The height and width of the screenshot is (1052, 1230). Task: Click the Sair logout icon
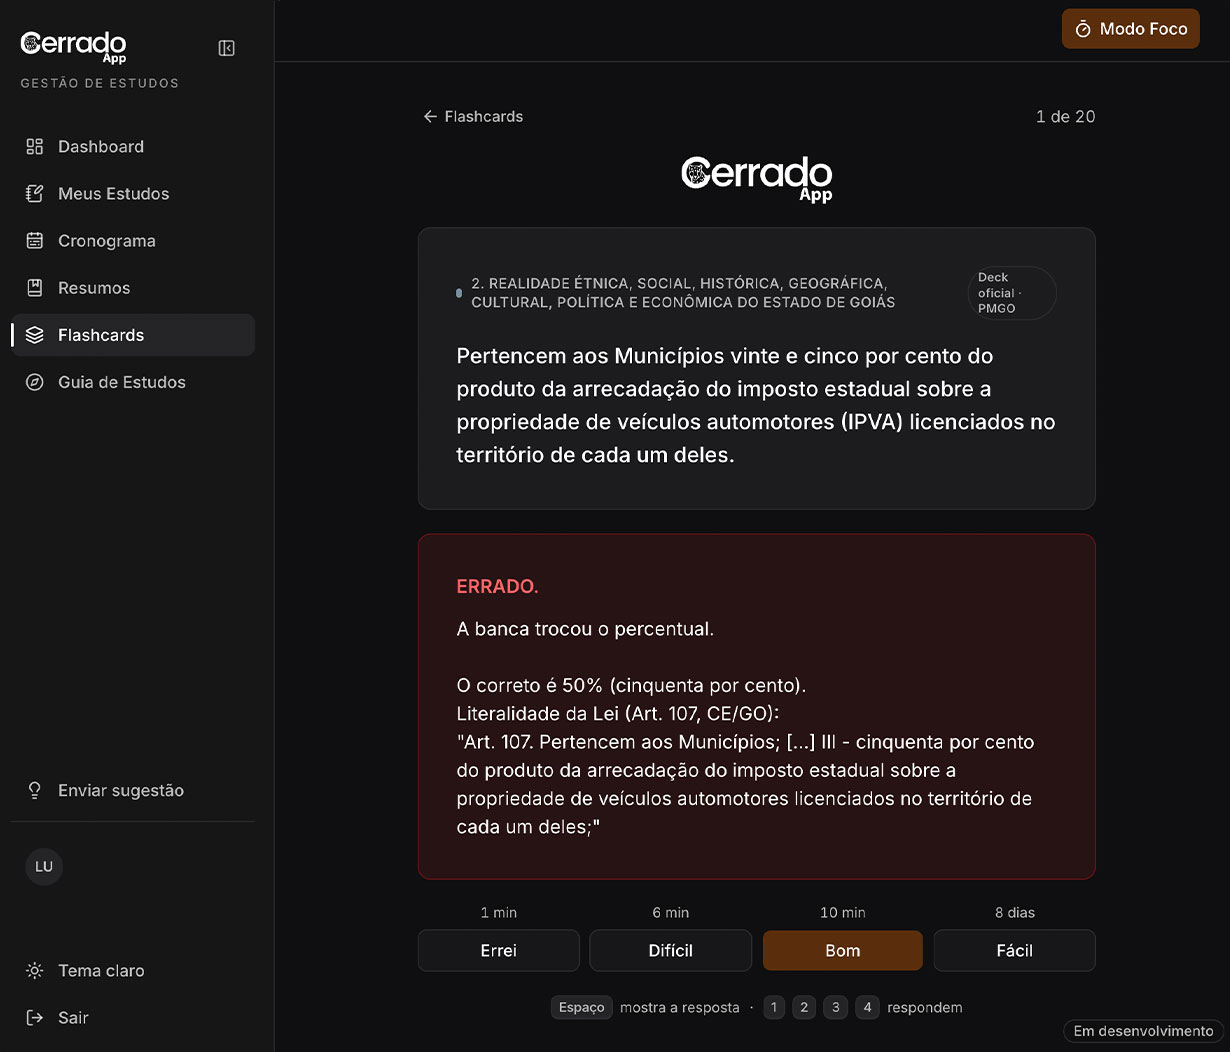pyautogui.click(x=35, y=1018)
